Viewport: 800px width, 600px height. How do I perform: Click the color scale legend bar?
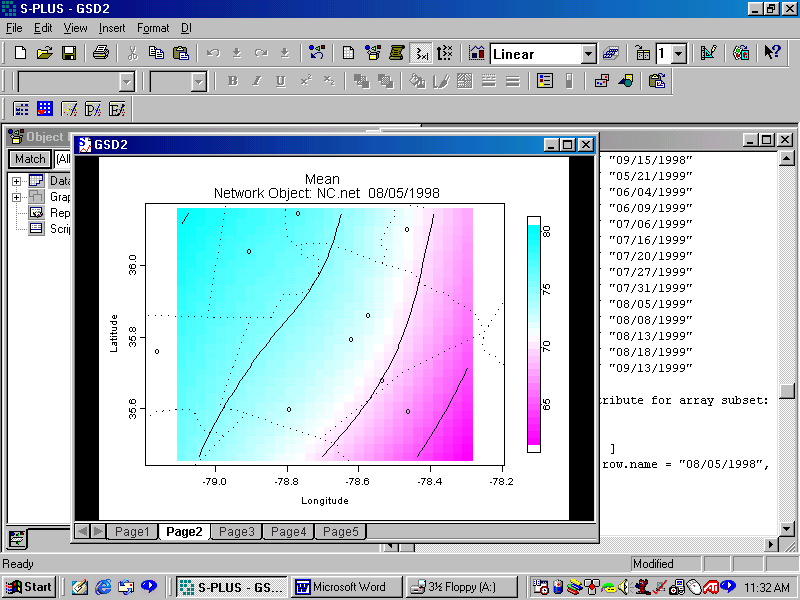[534, 334]
